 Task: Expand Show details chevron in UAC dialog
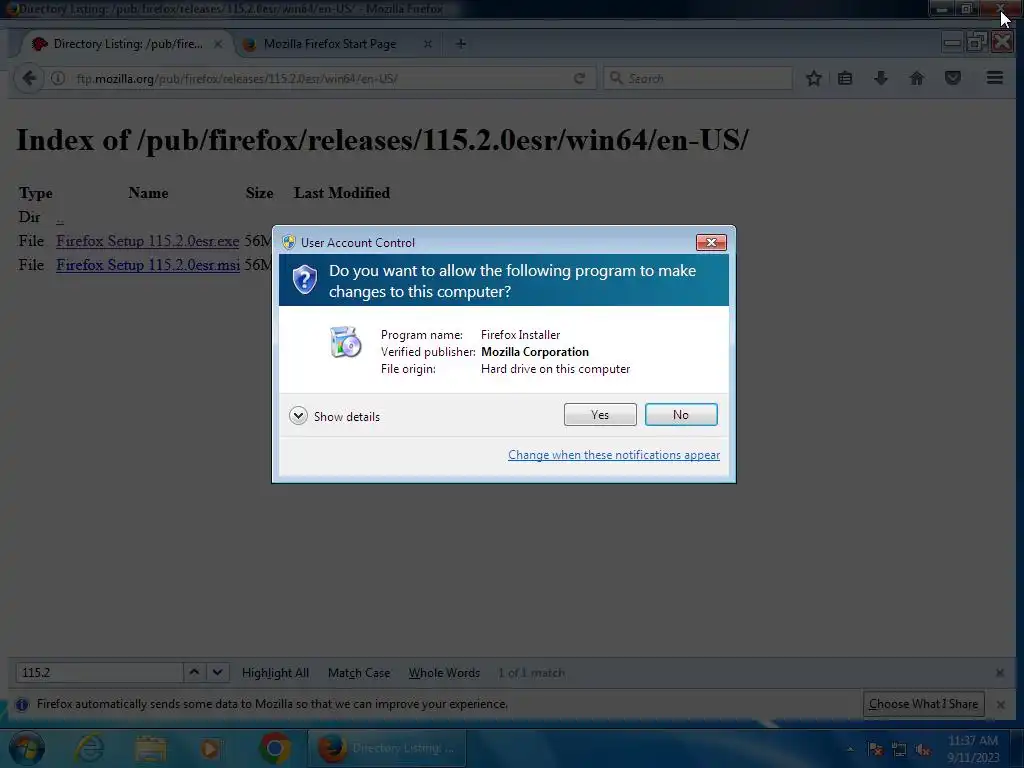[298, 416]
